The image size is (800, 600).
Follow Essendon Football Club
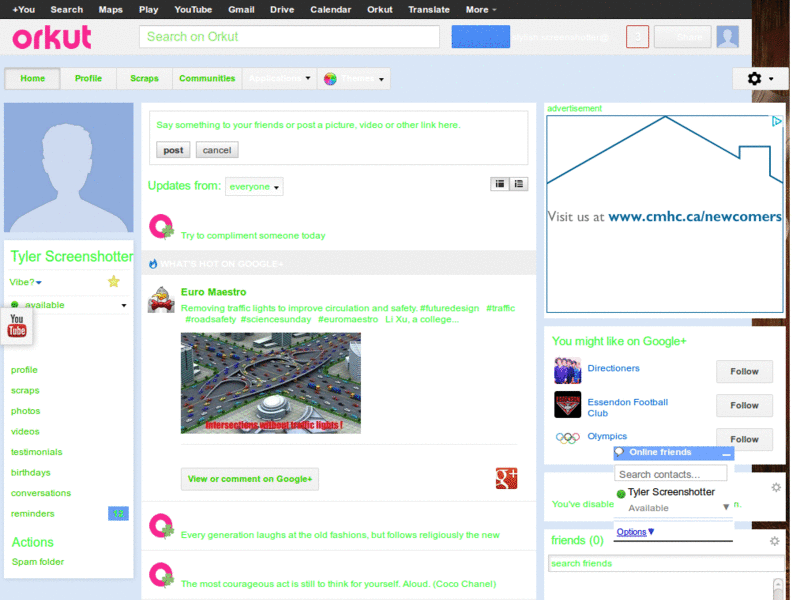click(744, 405)
